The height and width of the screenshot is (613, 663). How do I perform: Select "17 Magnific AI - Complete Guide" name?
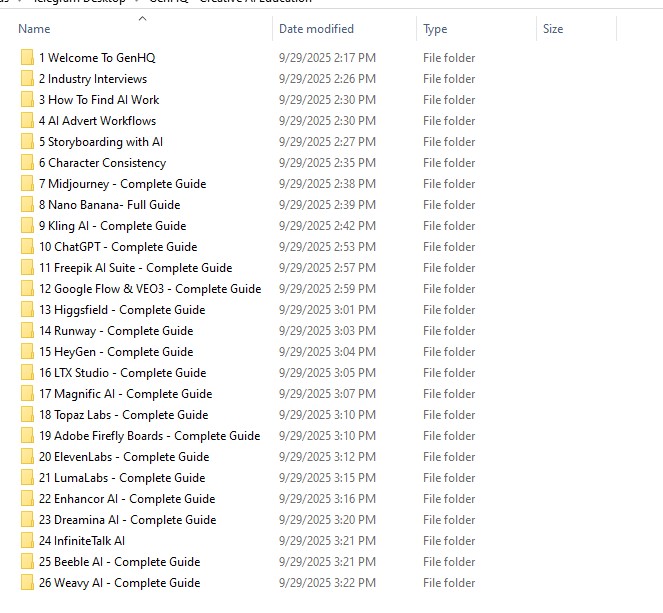126,394
